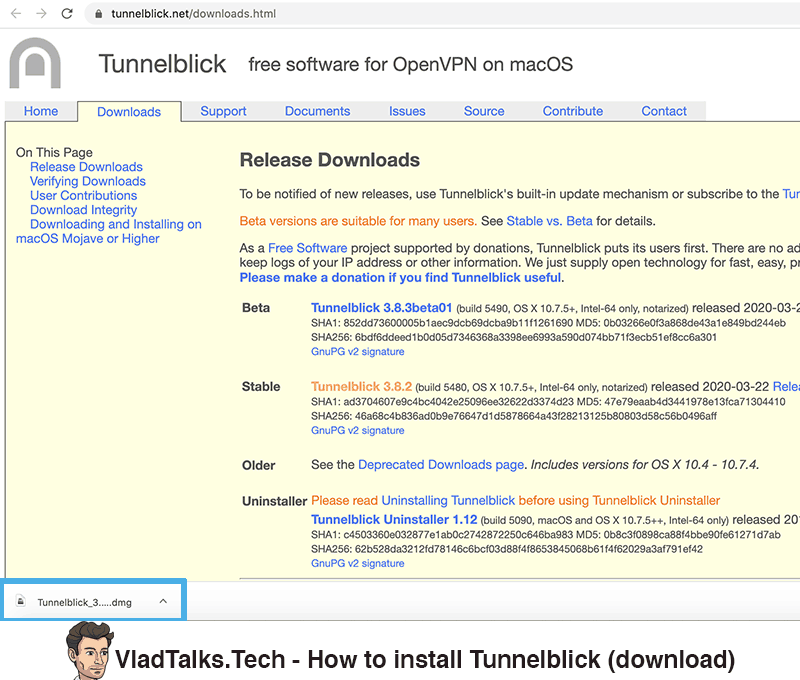Viewport: 800px width, 680px height.
Task: Click the orange 'Beta versions are suitable' text
Action: [358, 221]
